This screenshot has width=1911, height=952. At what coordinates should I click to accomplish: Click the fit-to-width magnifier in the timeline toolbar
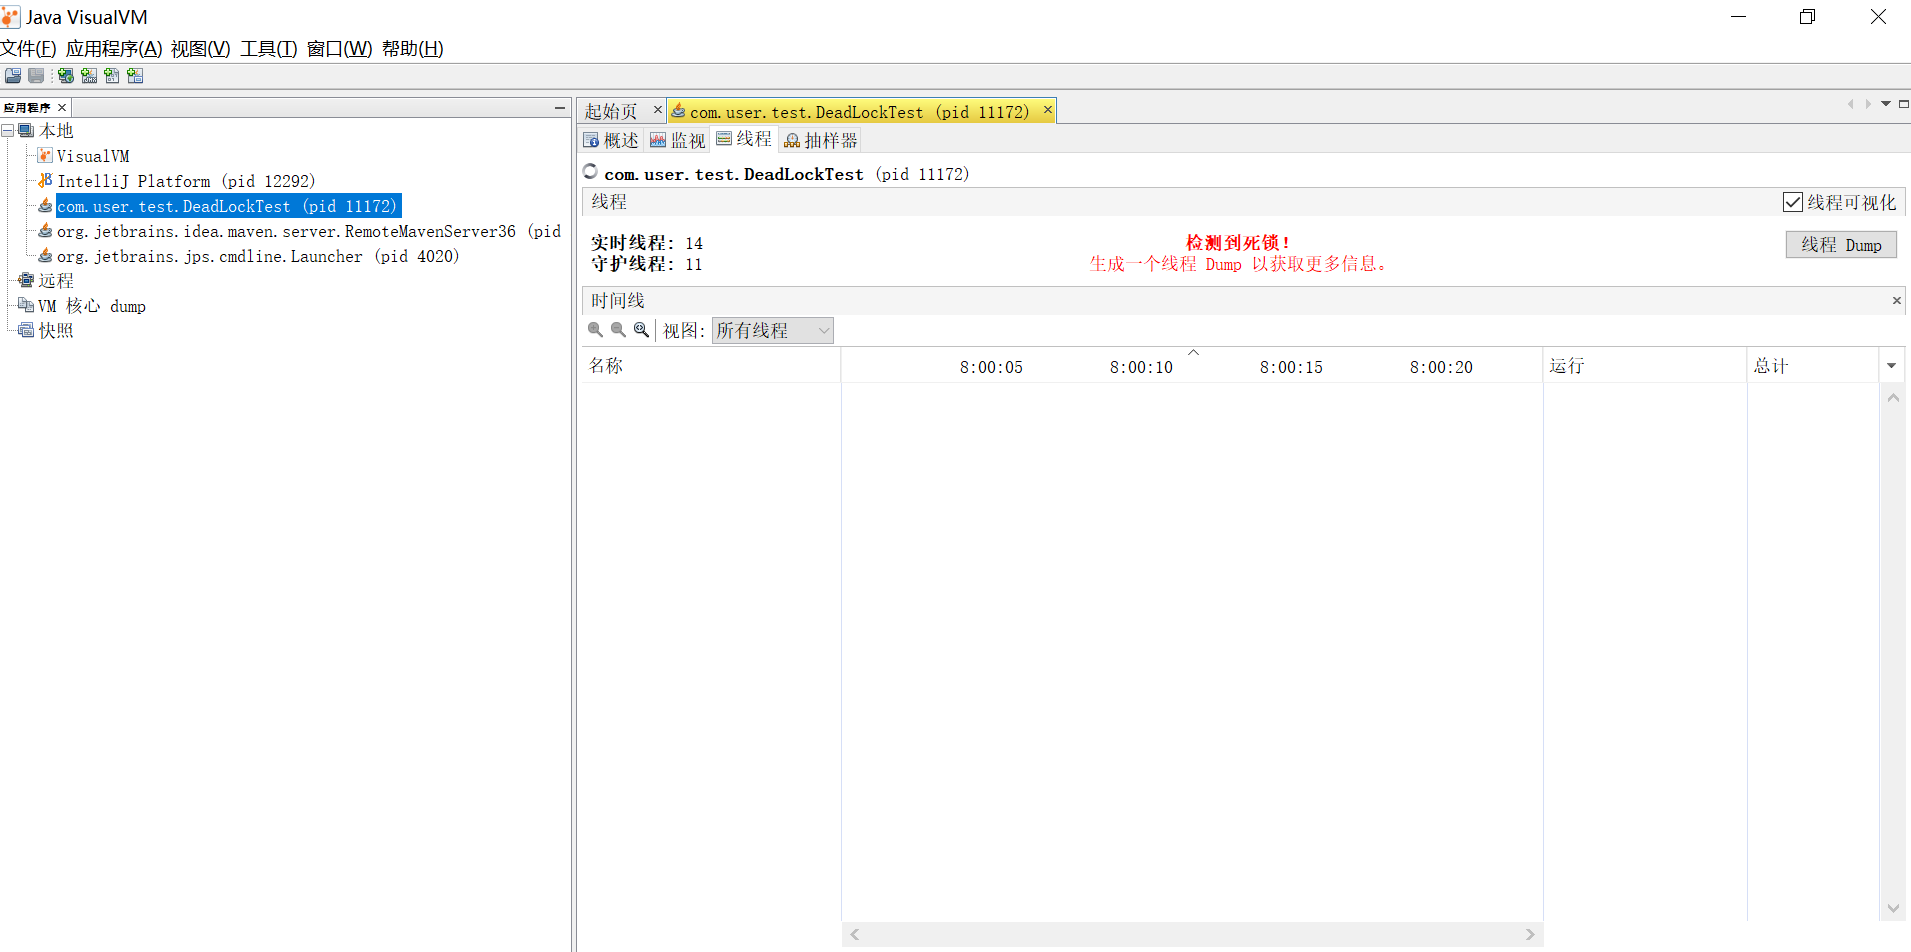click(x=641, y=330)
